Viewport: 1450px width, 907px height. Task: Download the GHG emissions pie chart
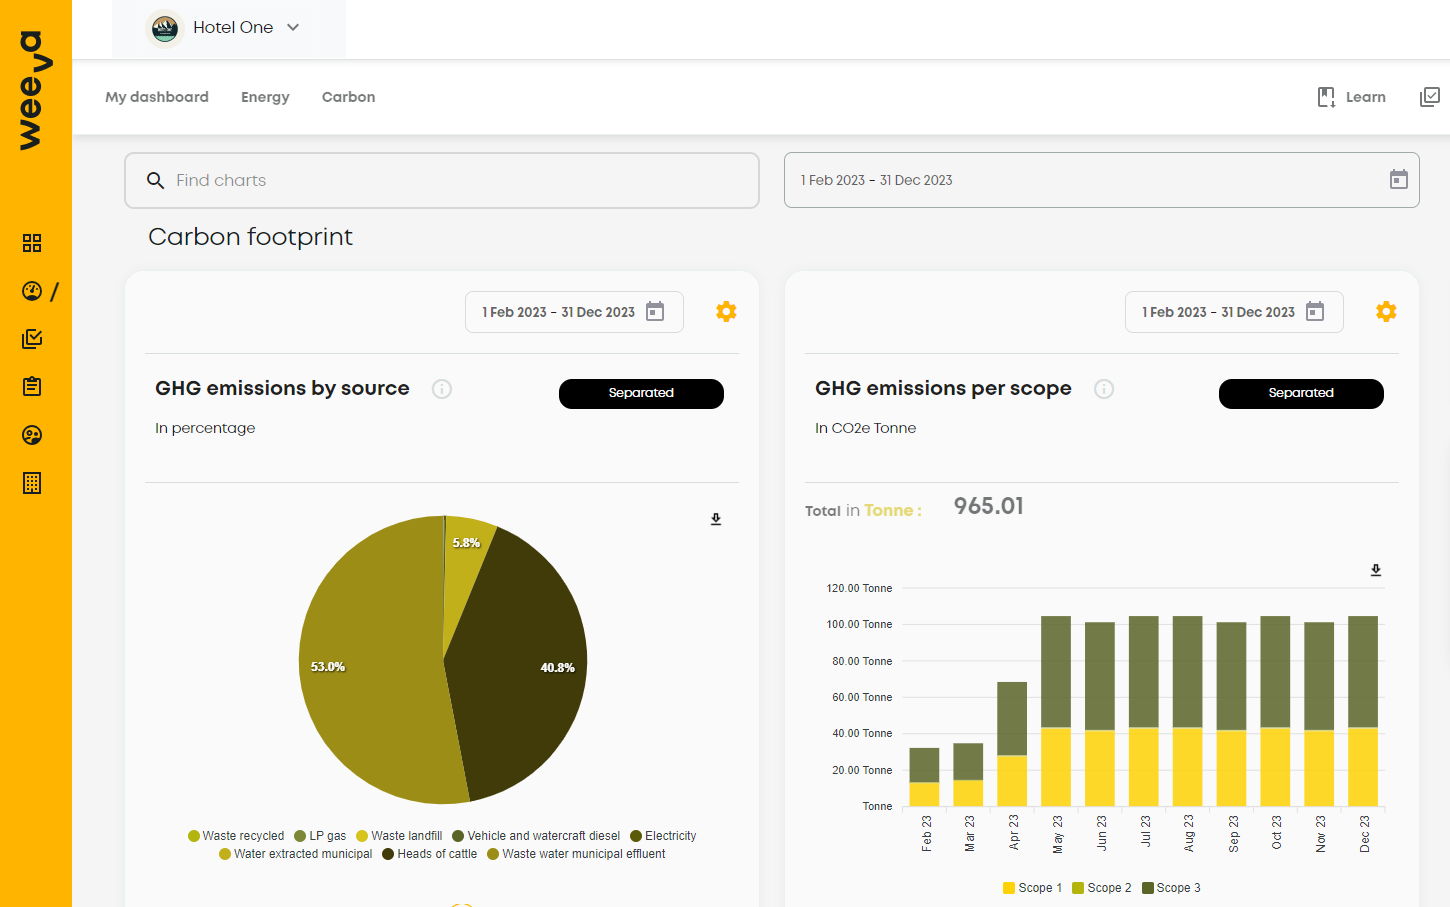point(716,519)
